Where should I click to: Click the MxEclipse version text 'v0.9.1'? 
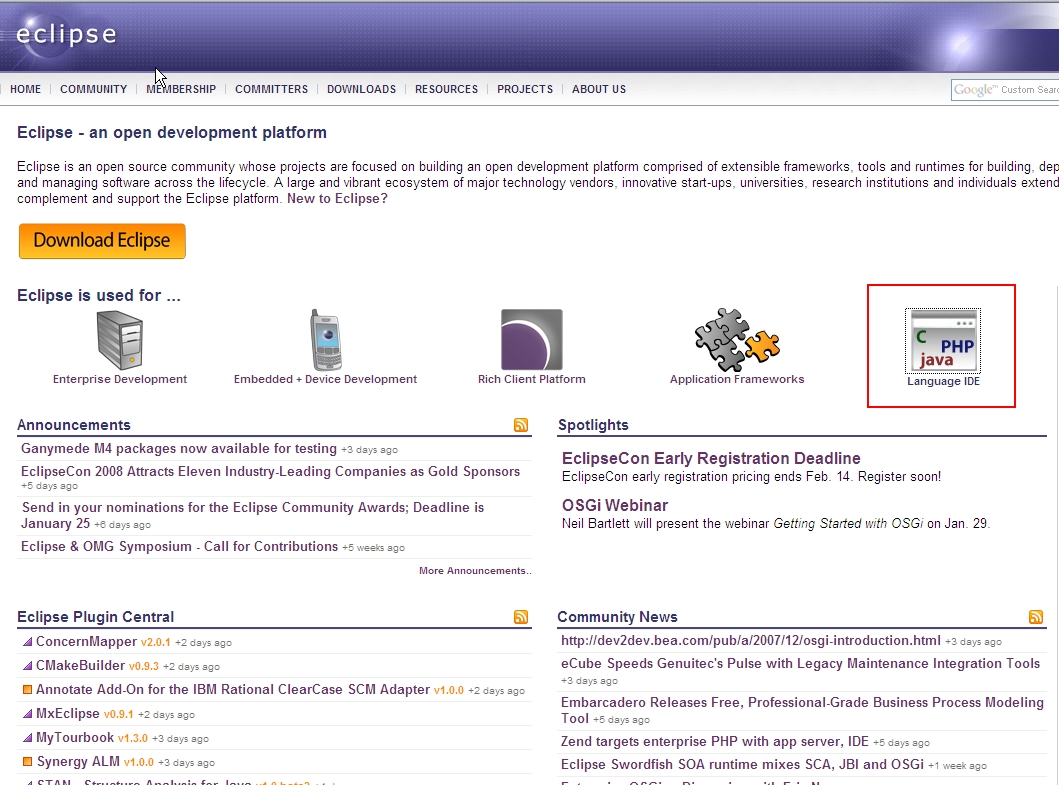[x=118, y=714]
